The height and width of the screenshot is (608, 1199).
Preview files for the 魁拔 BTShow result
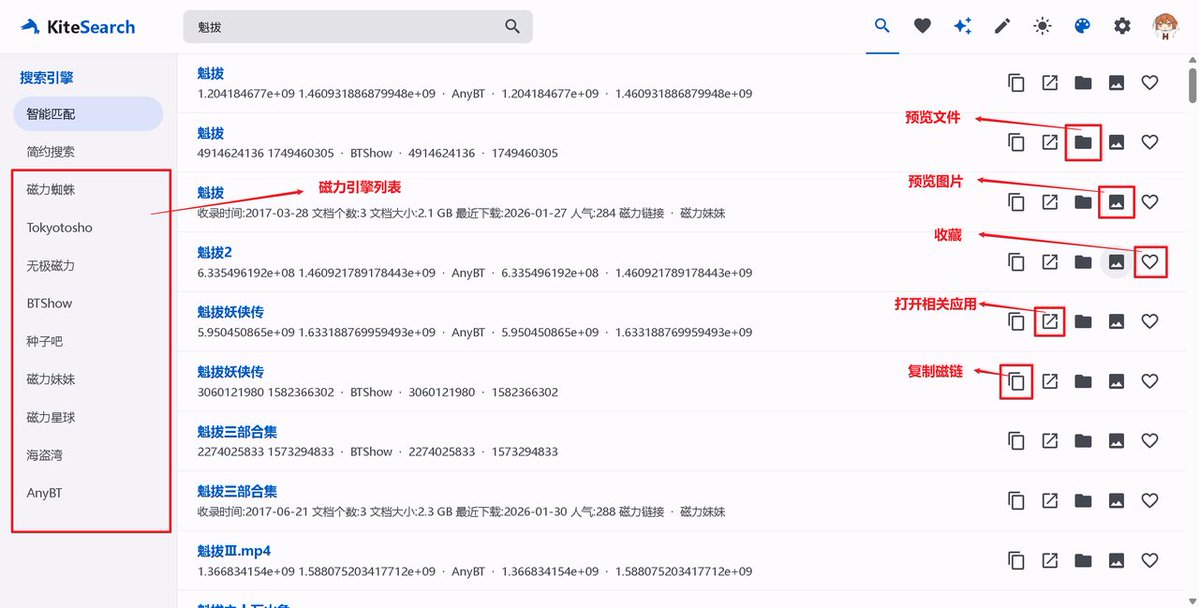point(1083,142)
